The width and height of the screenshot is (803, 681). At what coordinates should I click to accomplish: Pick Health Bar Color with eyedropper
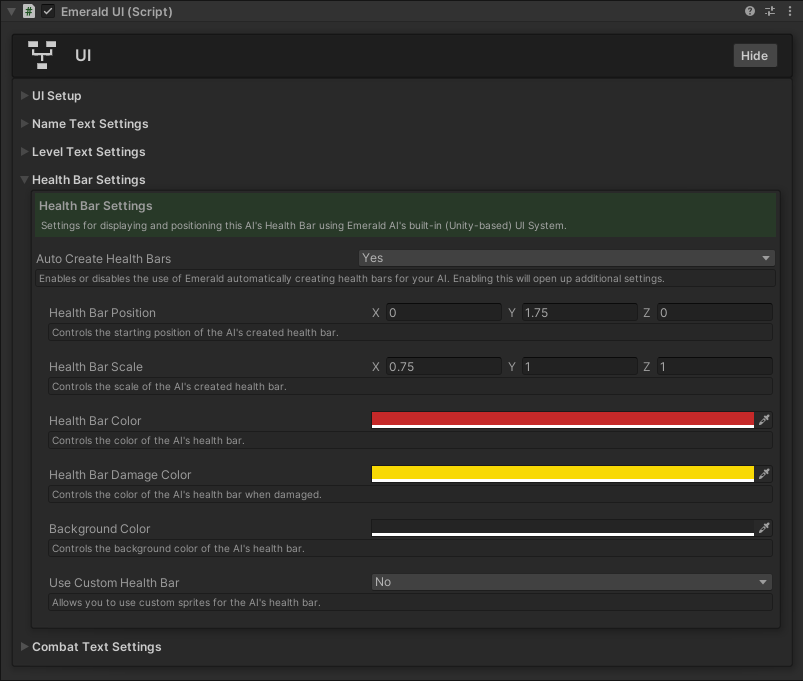coord(765,420)
